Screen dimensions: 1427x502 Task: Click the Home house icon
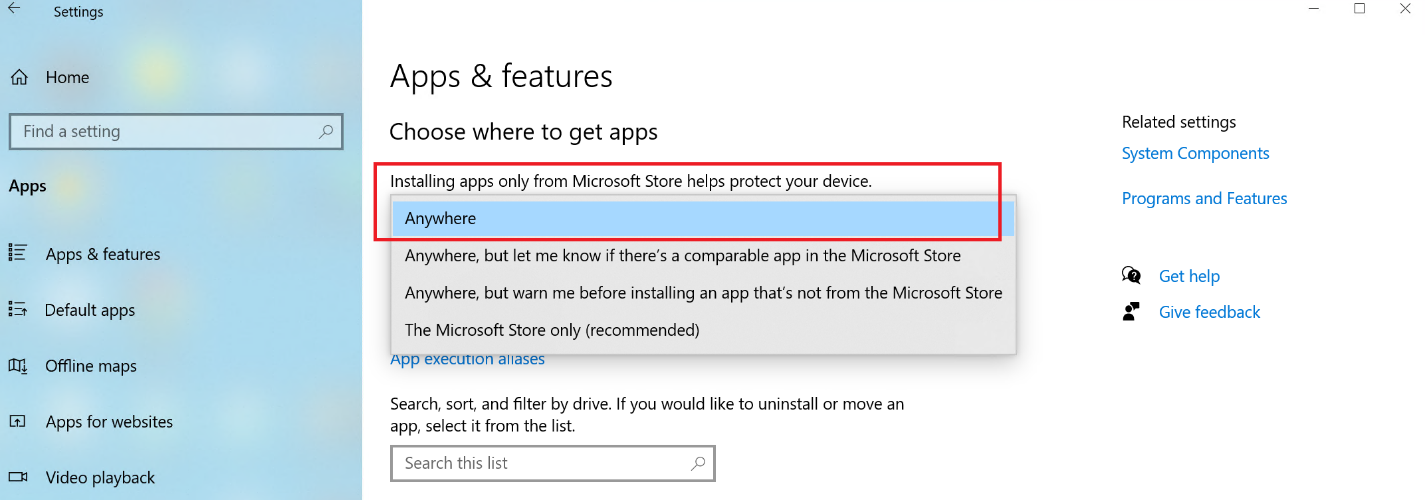19,77
